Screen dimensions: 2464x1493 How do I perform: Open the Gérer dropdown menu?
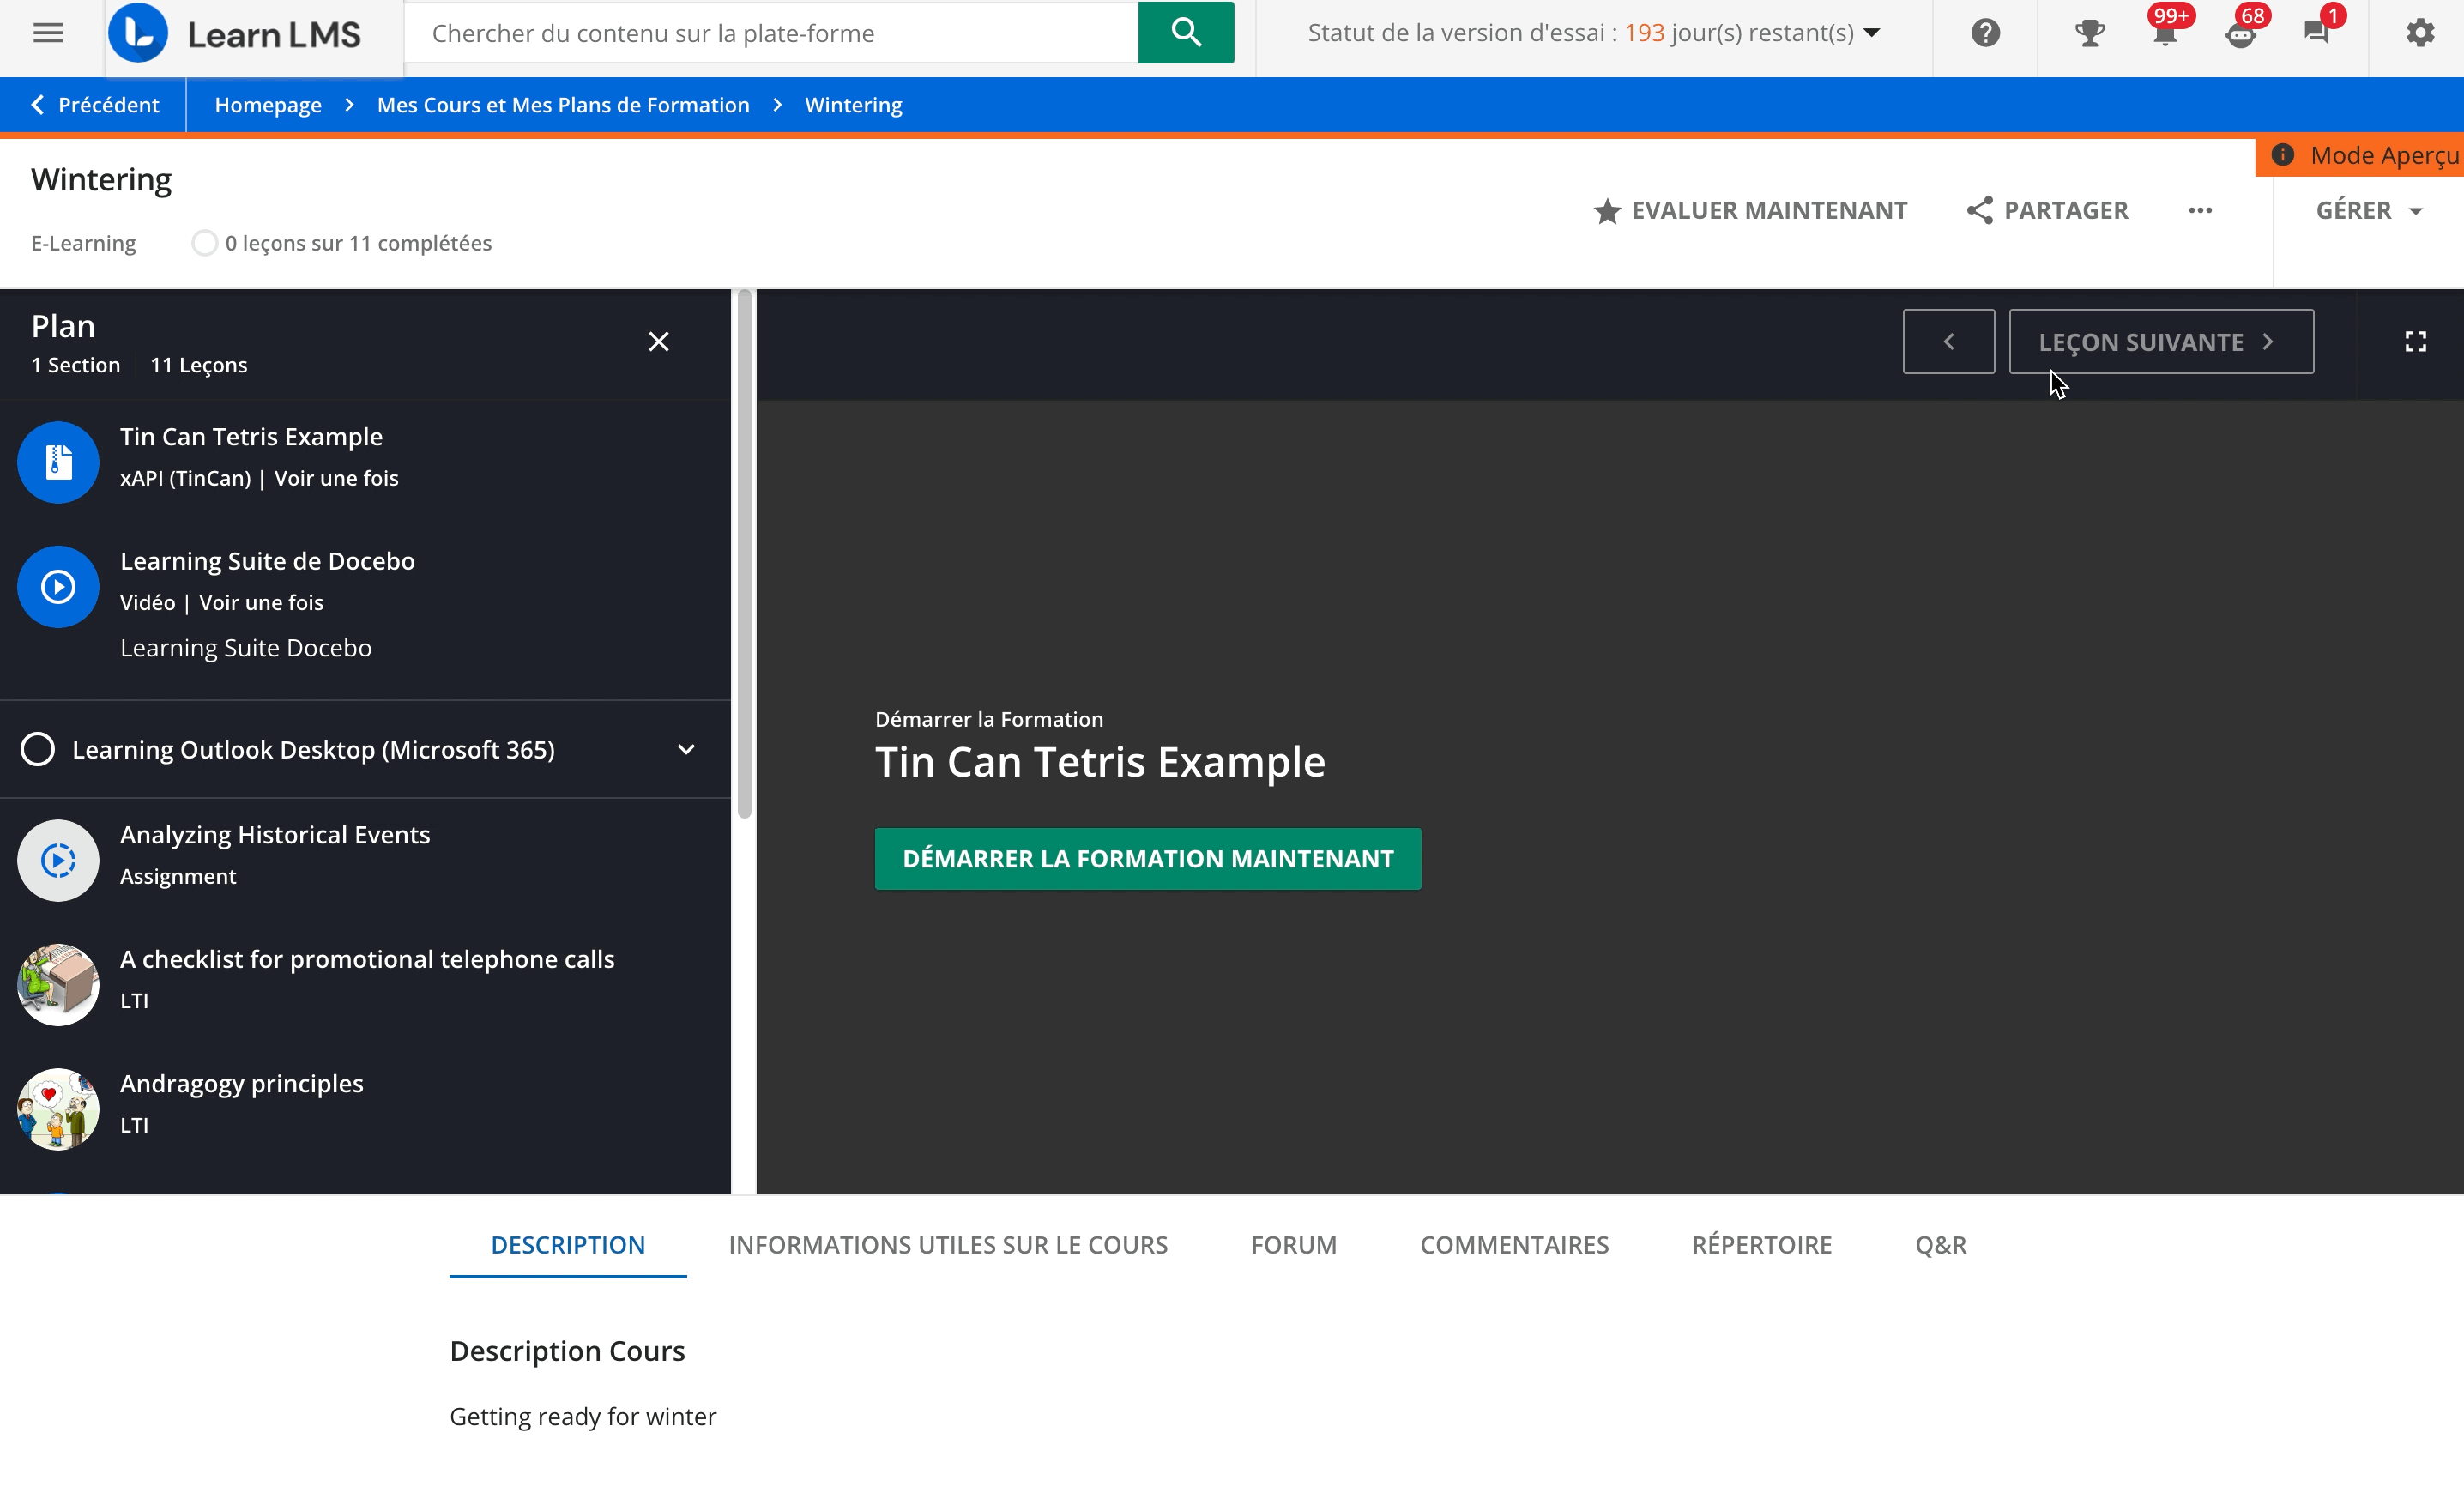2368,211
